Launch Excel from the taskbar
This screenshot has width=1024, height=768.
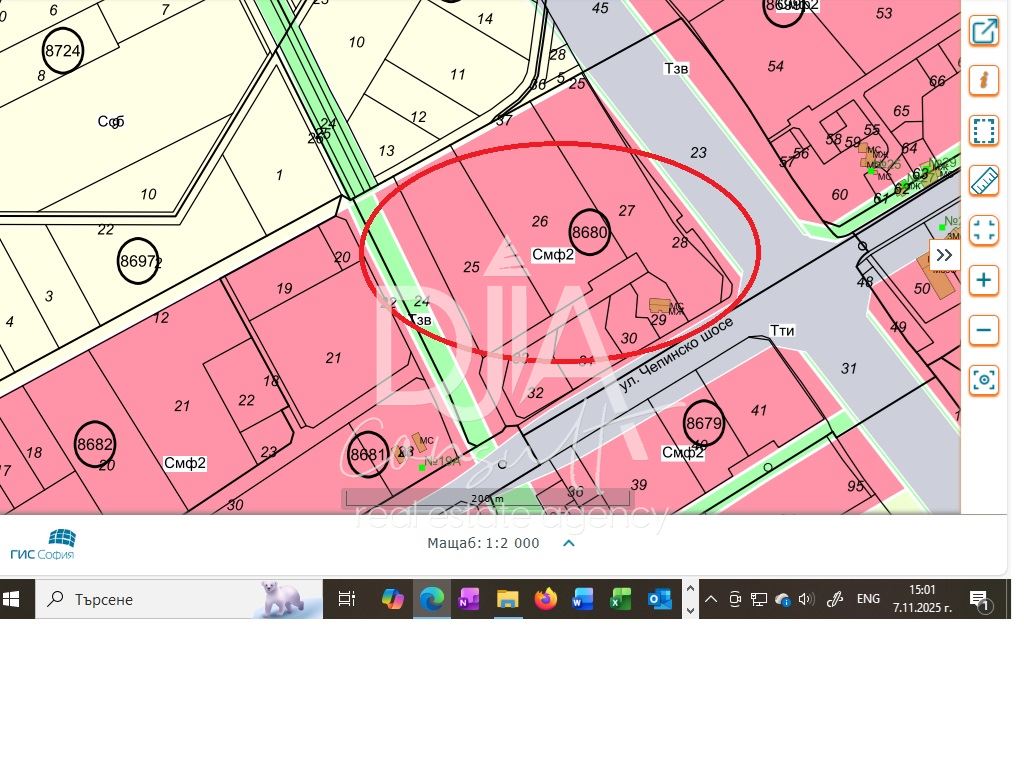pos(621,600)
